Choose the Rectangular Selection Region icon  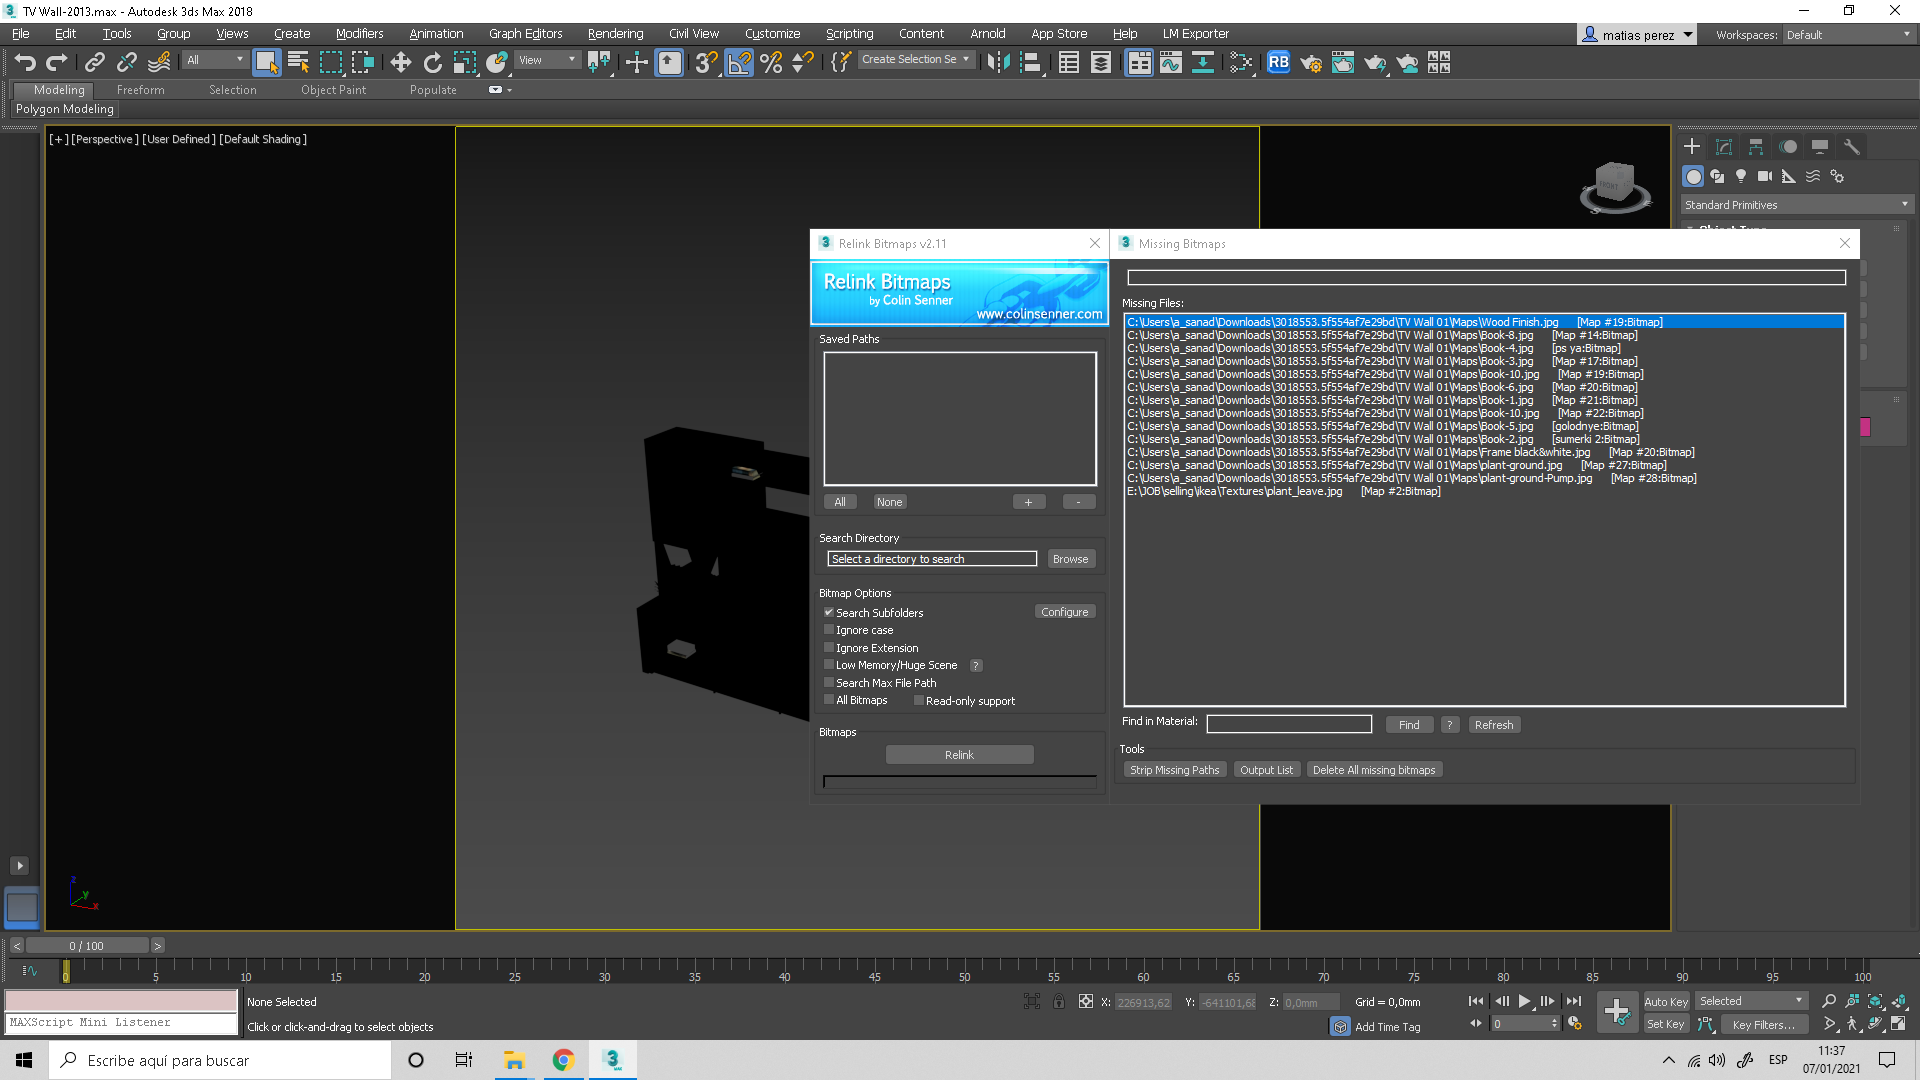(x=330, y=63)
